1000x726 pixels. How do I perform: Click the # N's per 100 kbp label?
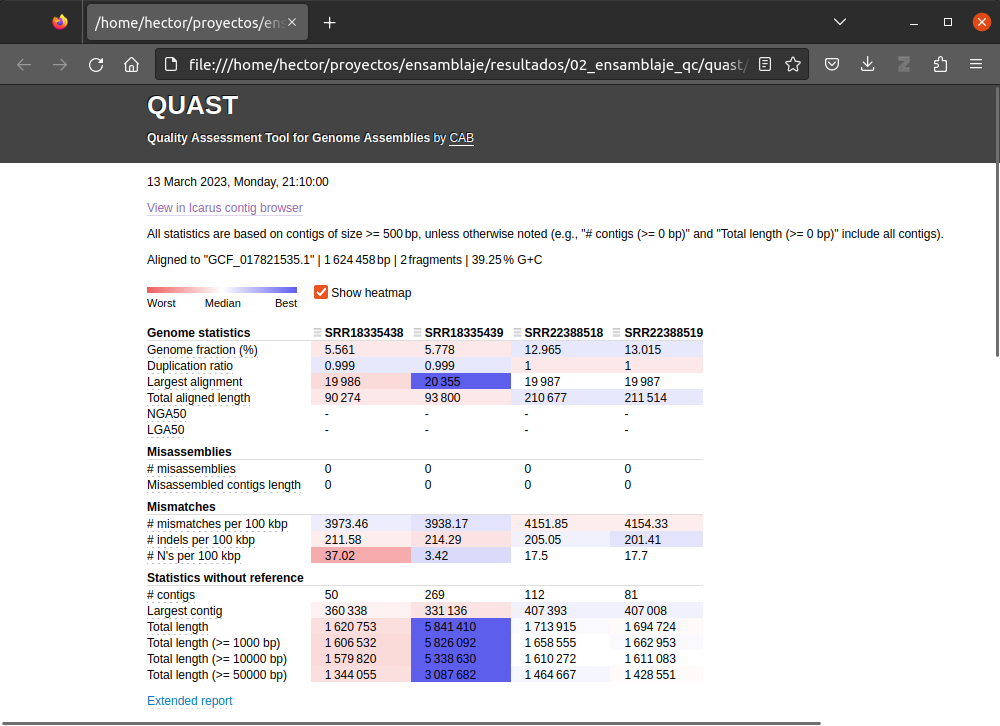[194, 556]
